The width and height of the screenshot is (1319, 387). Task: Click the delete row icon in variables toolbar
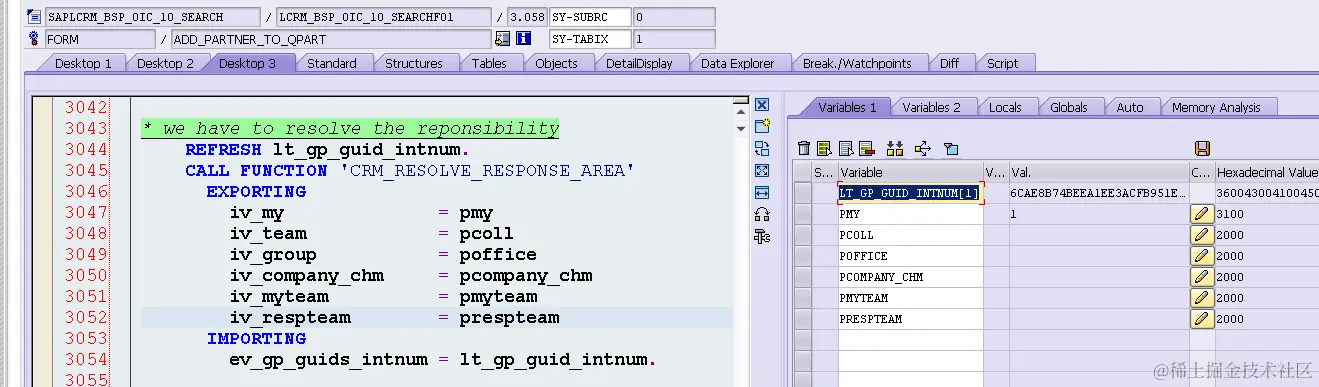pos(866,149)
